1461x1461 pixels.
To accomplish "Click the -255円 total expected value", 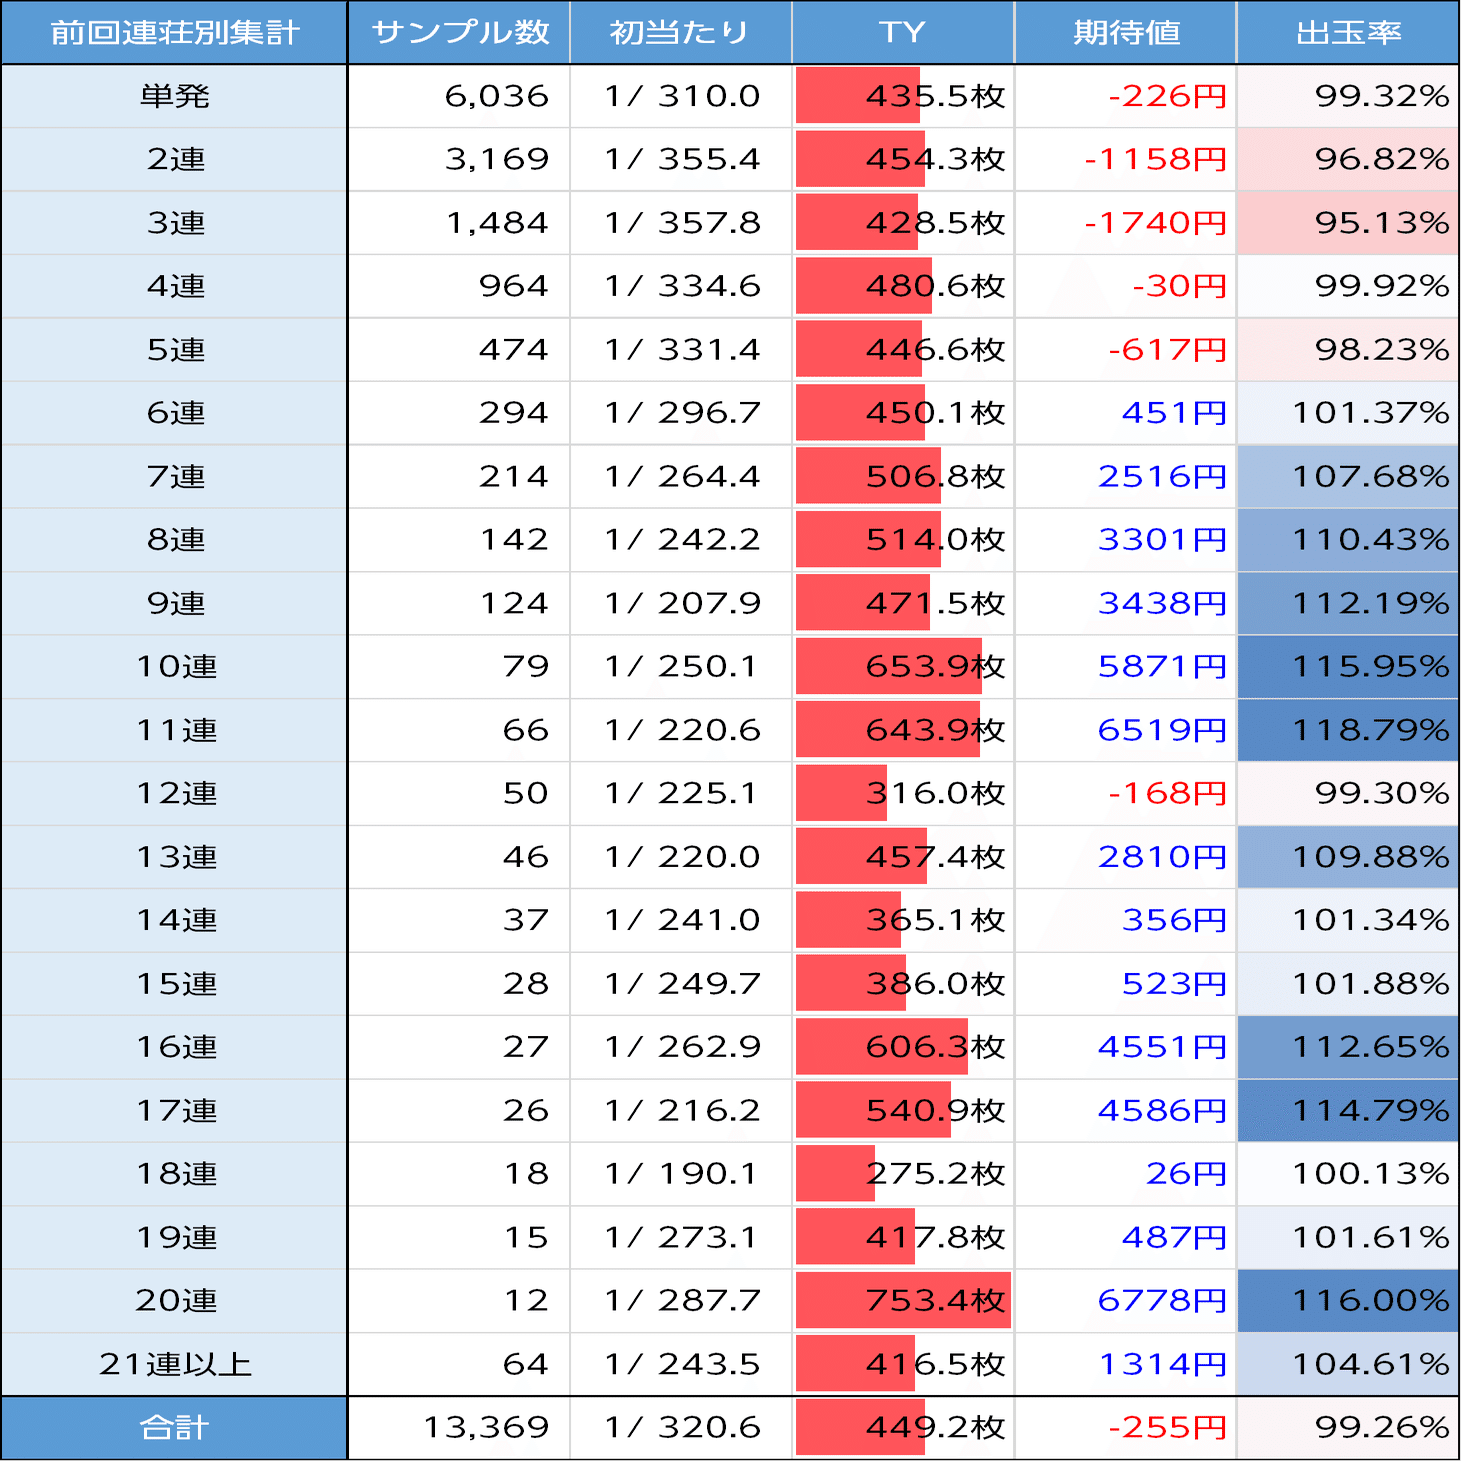I will (1126, 1428).
